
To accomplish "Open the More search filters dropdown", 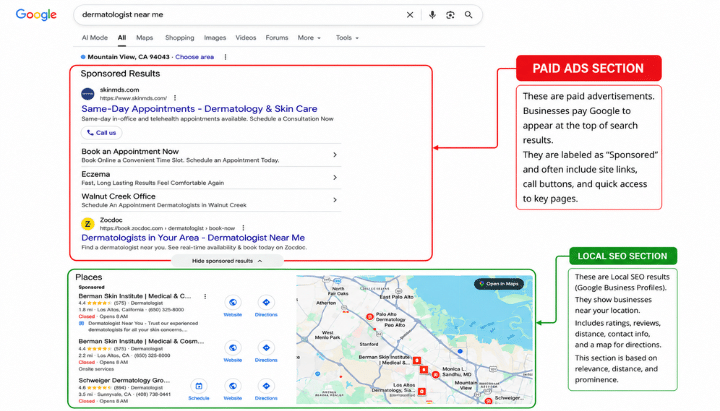I will click(x=309, y=38).
